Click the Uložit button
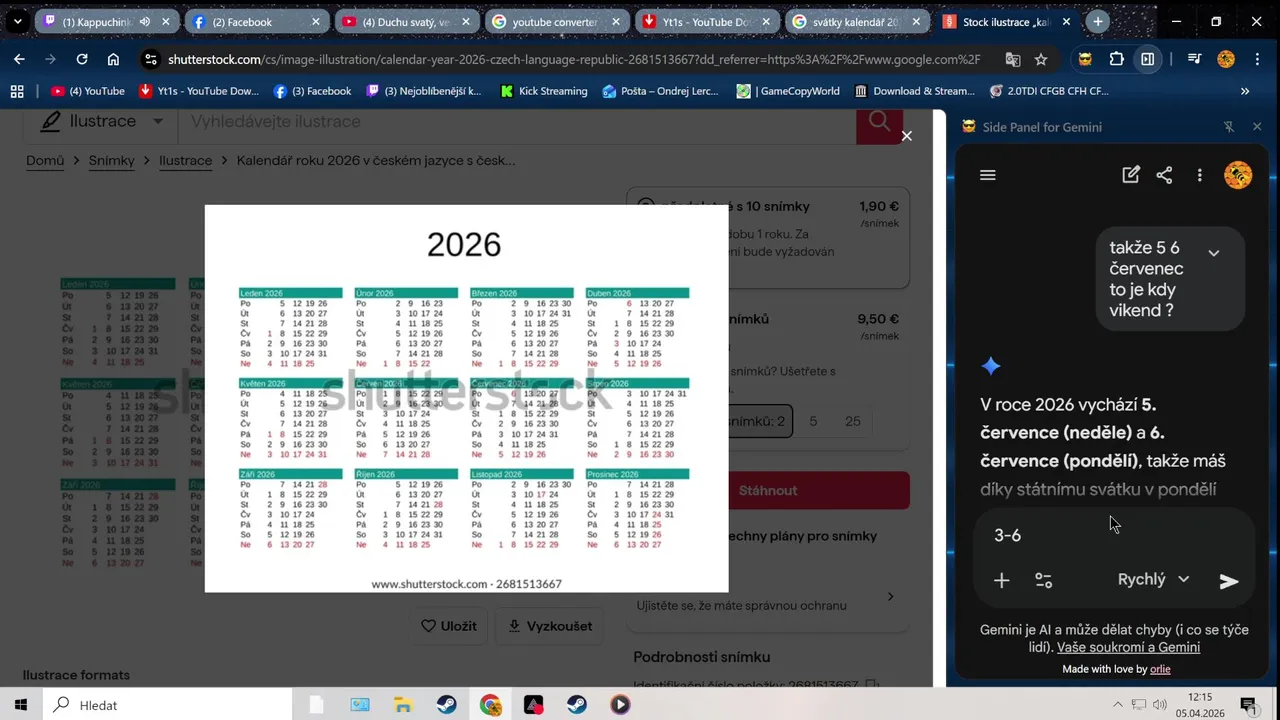Viewport: 1280px width, 720px height. pyautogui.click(x=448, y=626)
